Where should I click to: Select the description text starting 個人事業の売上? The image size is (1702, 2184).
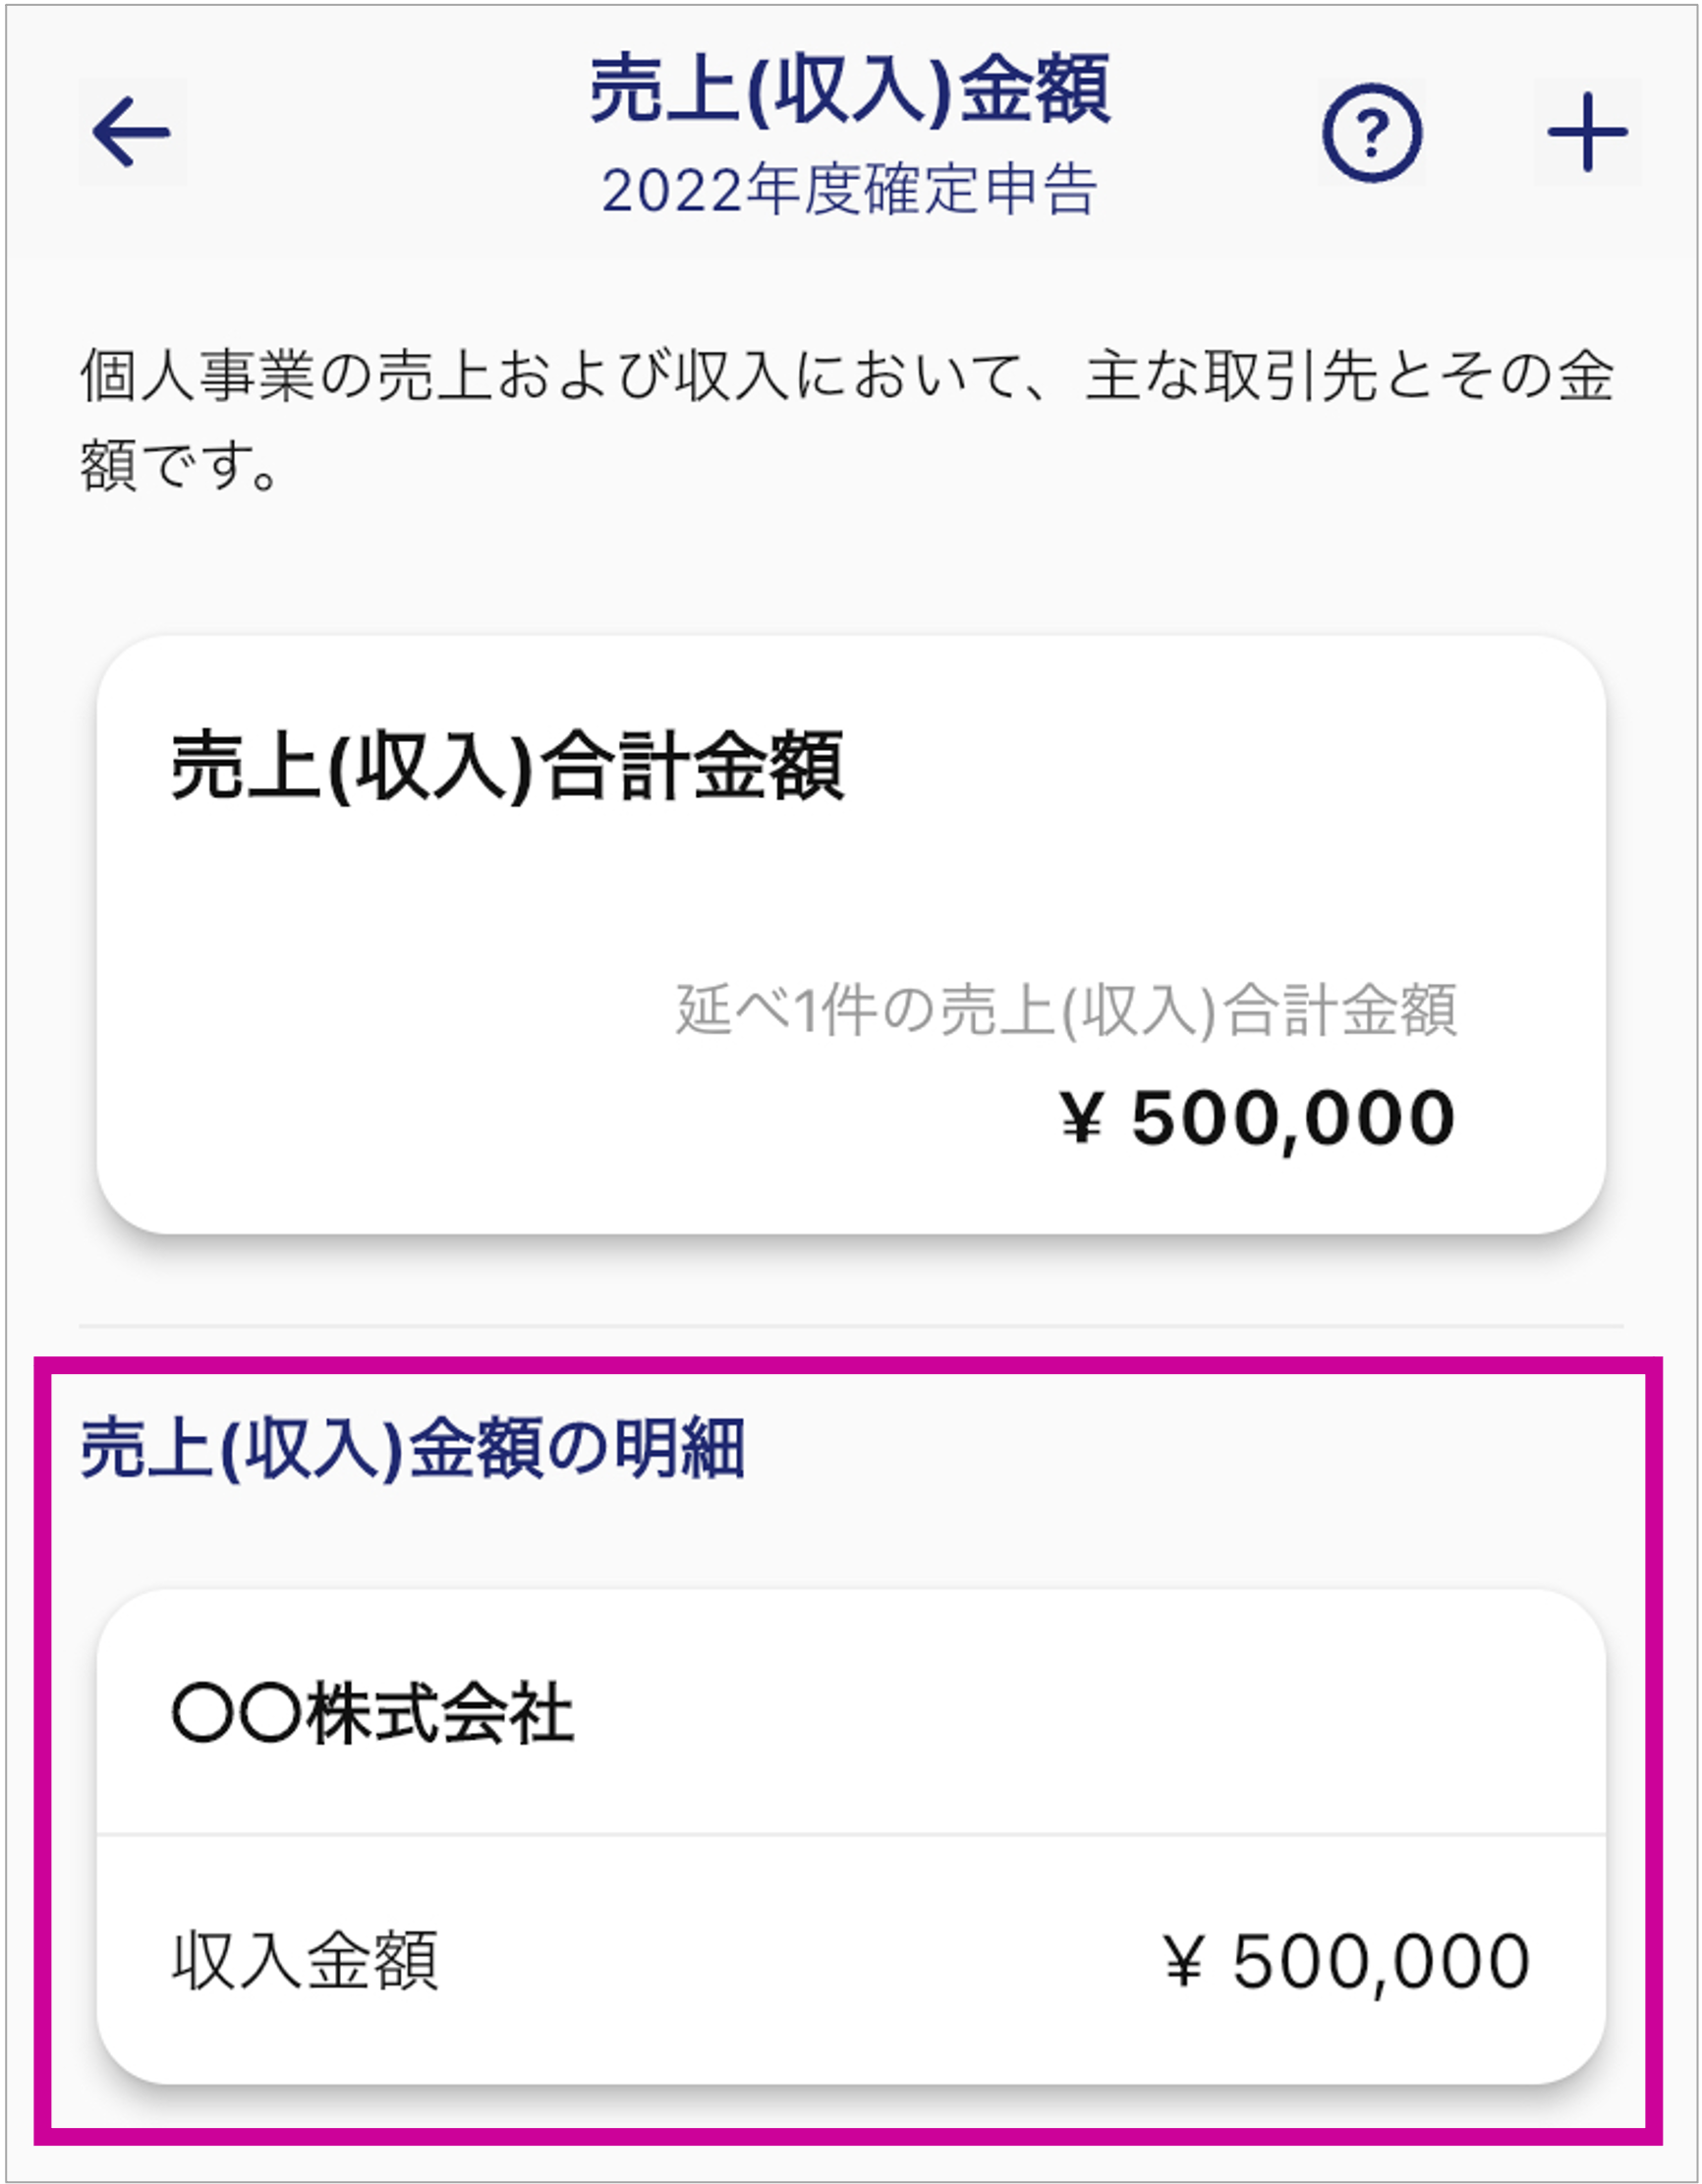pyautogui.click(x=846, y=421)
